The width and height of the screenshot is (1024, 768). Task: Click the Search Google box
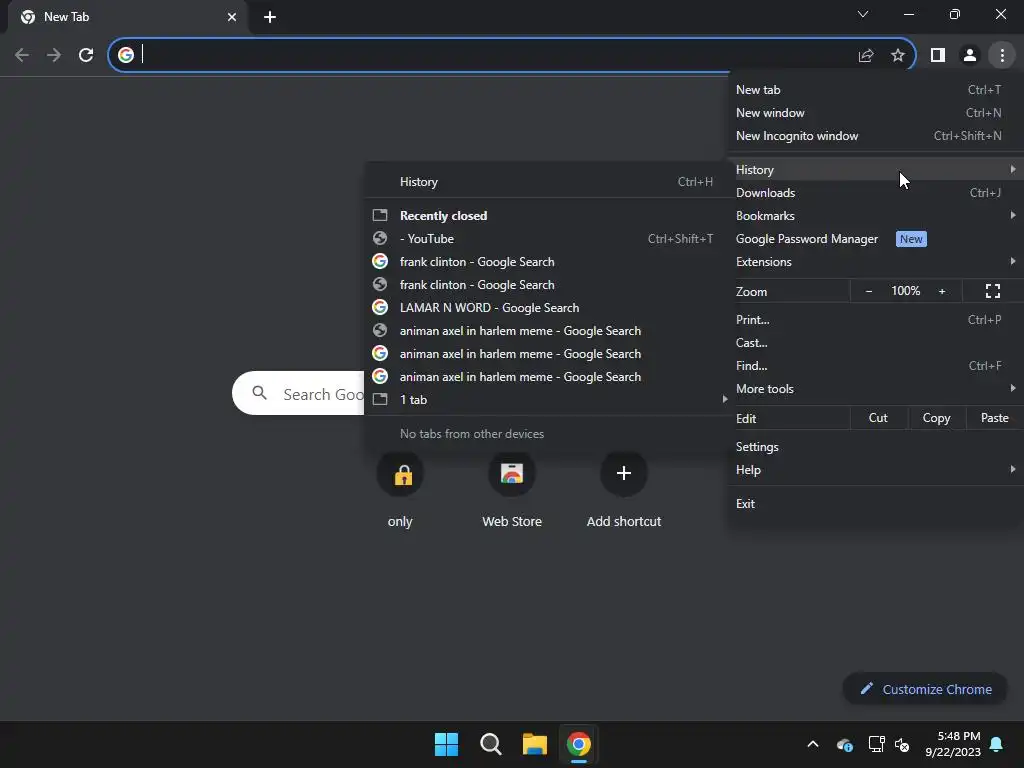pyautogui.click(x=298, y=393)
